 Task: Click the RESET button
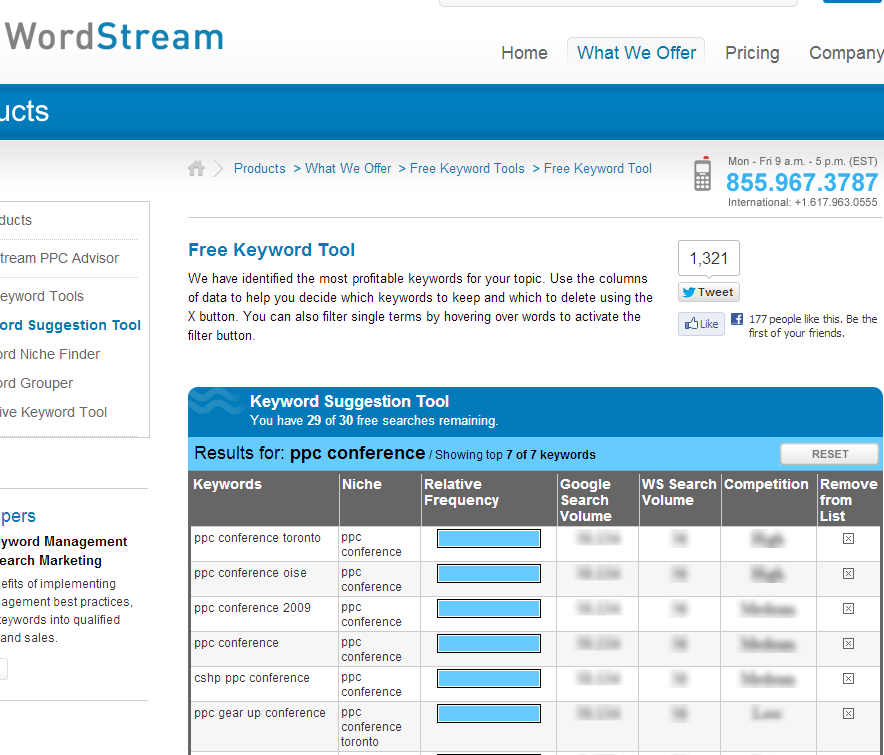[x=829, y=454]
